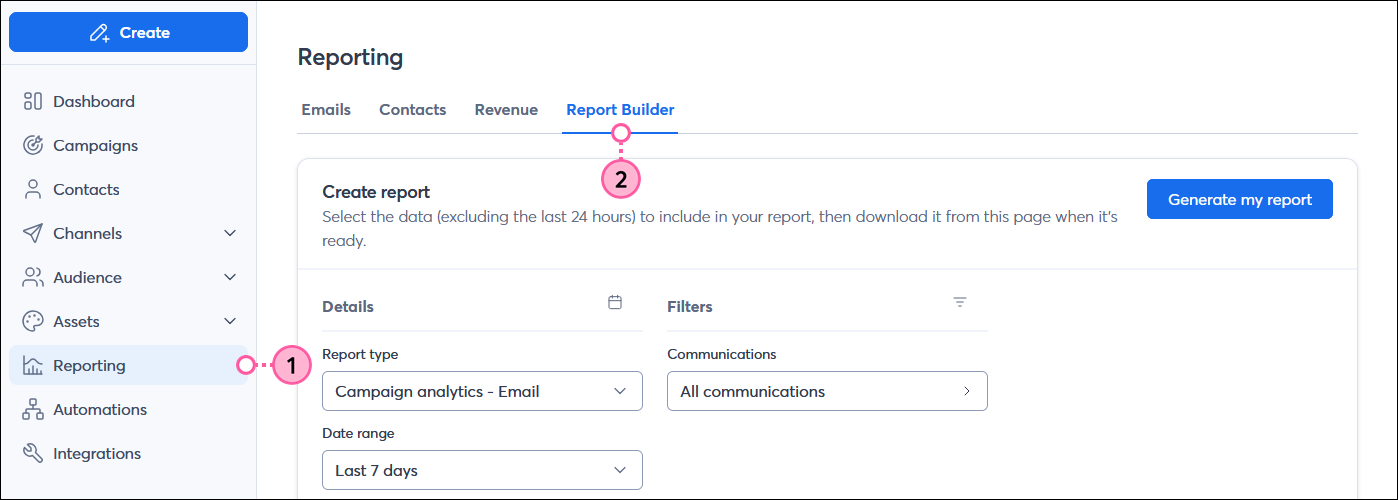
Task: Open the All communications selector
Action: tap(827, 391)
